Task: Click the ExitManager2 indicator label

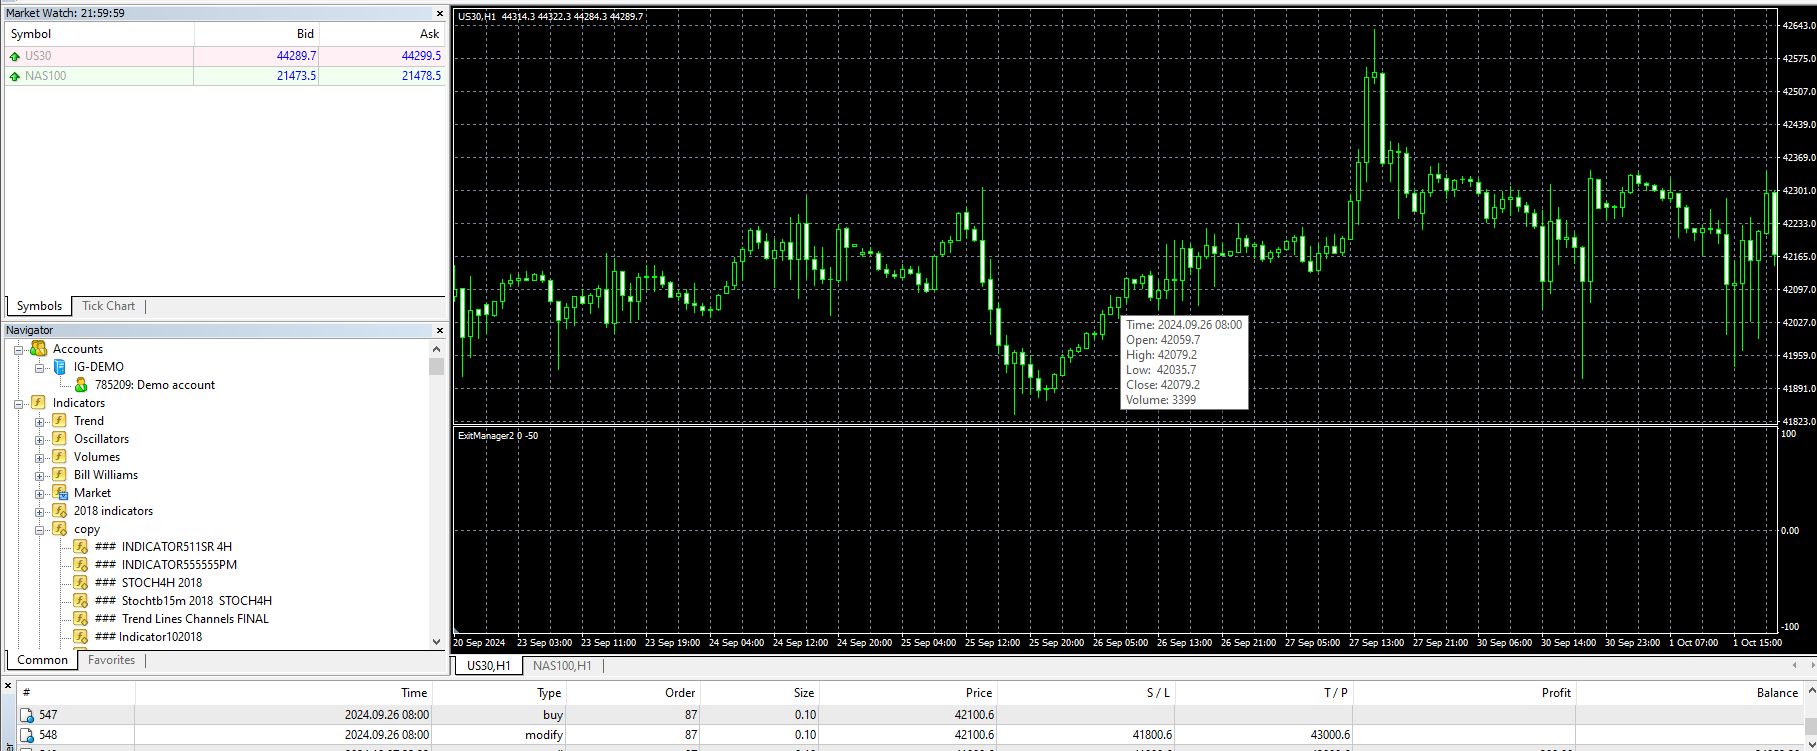Action: (497, 436)
